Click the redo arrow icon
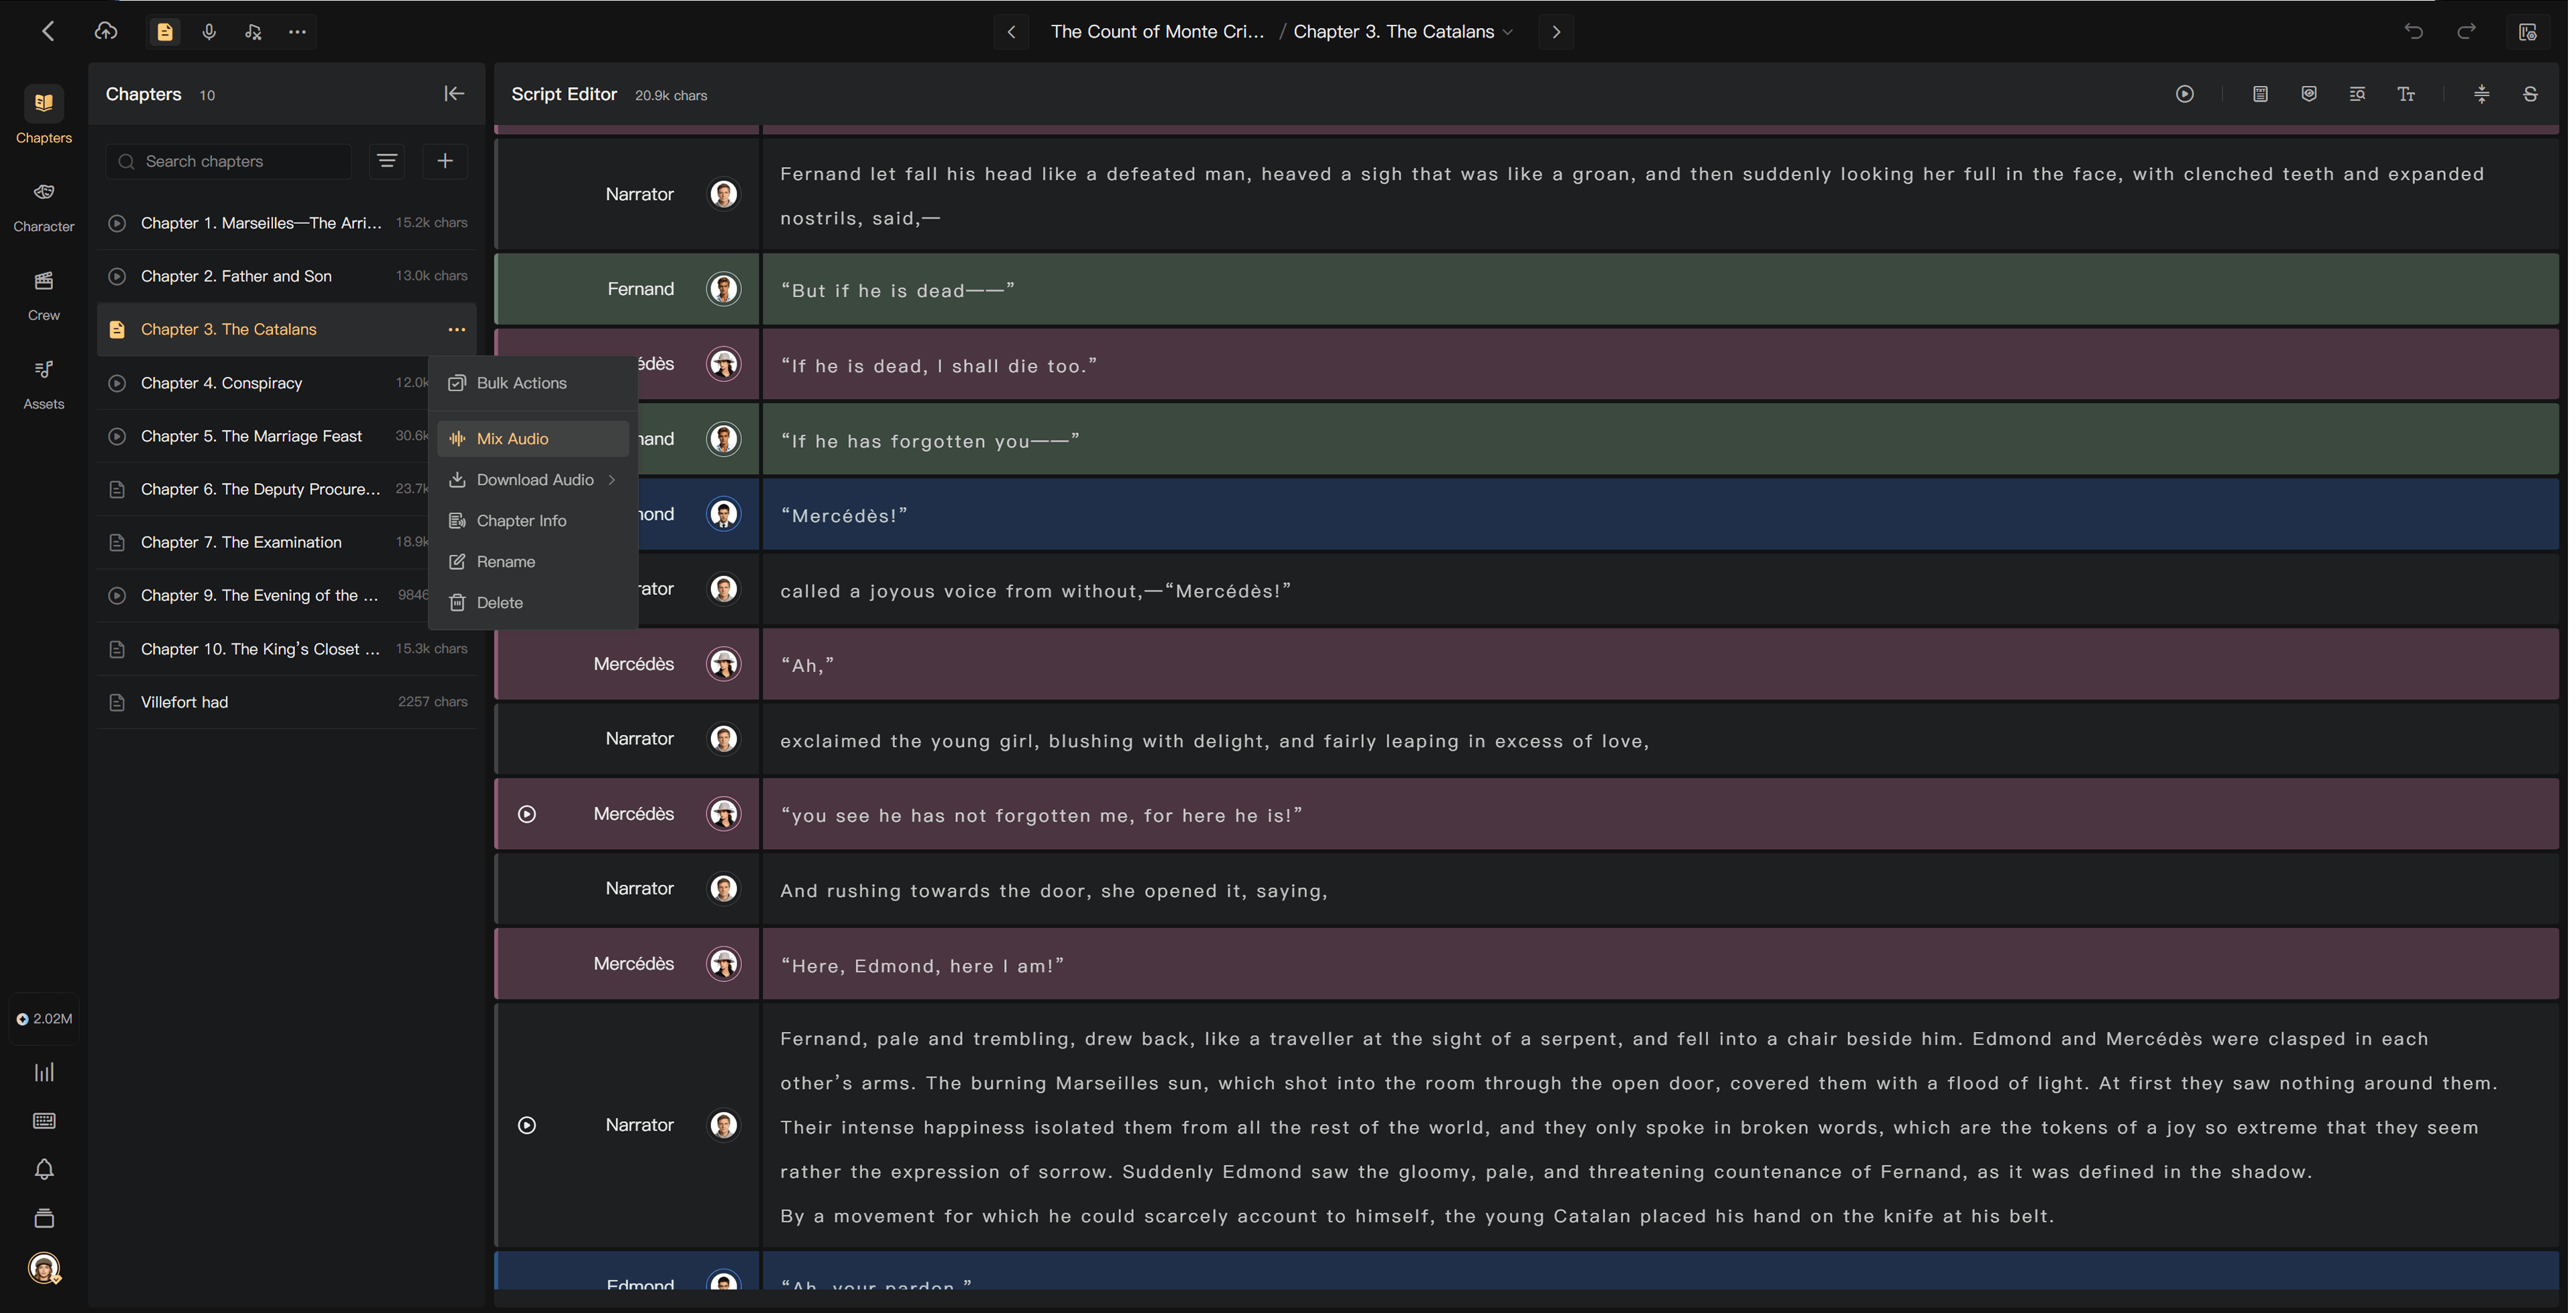This screenshot has width=2576, height=1313. (2467, 31)
